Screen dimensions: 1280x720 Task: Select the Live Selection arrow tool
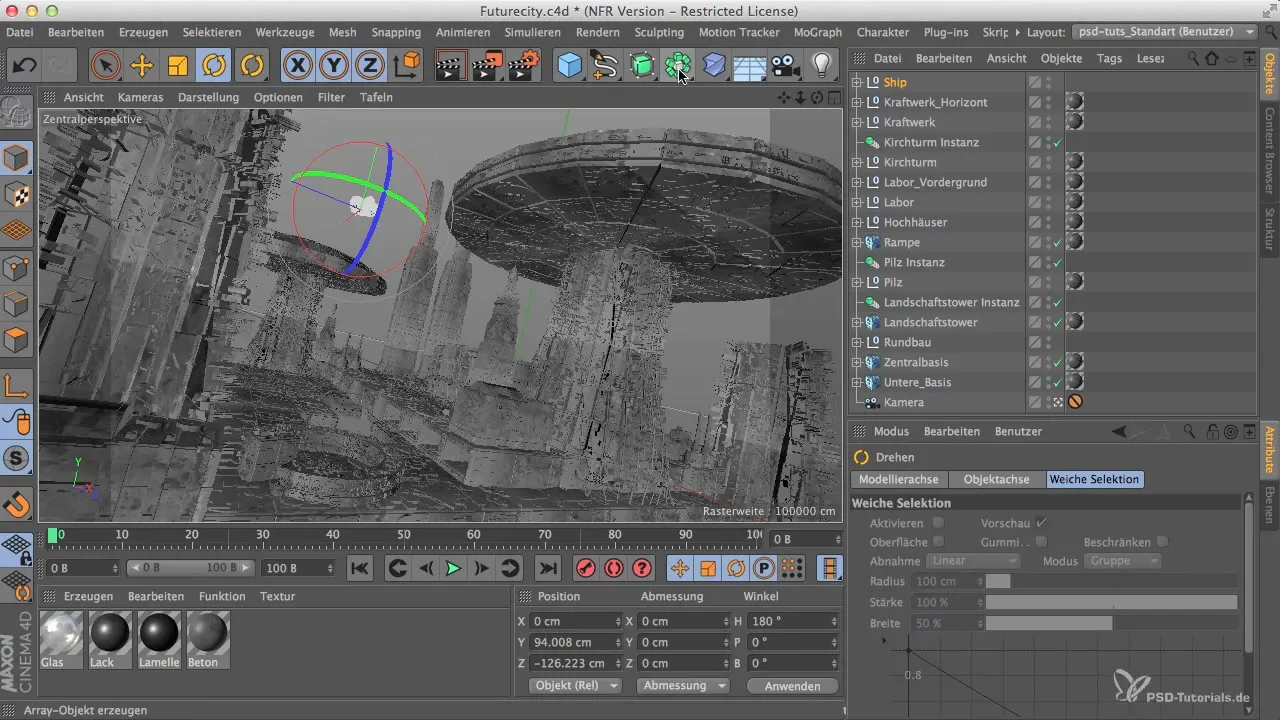(105, 66)
